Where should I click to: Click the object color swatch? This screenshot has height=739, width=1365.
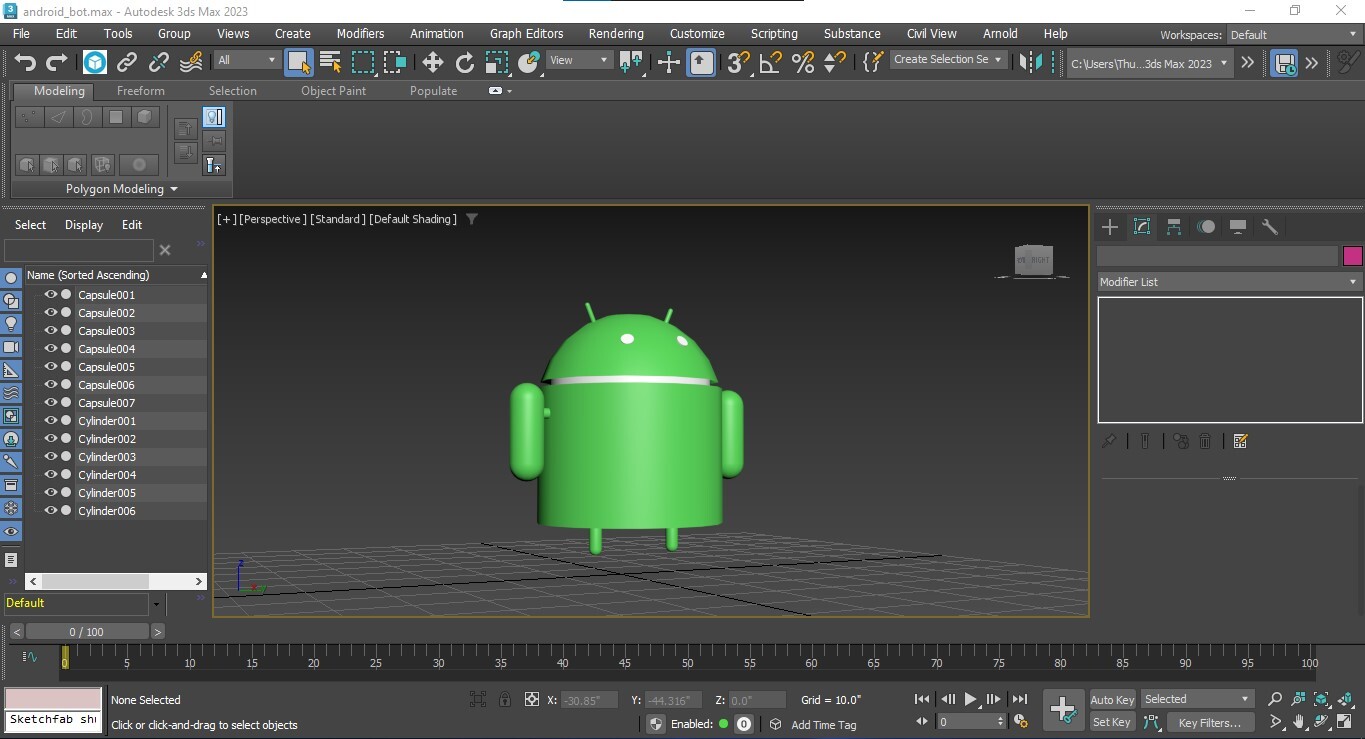point(1352,256)
